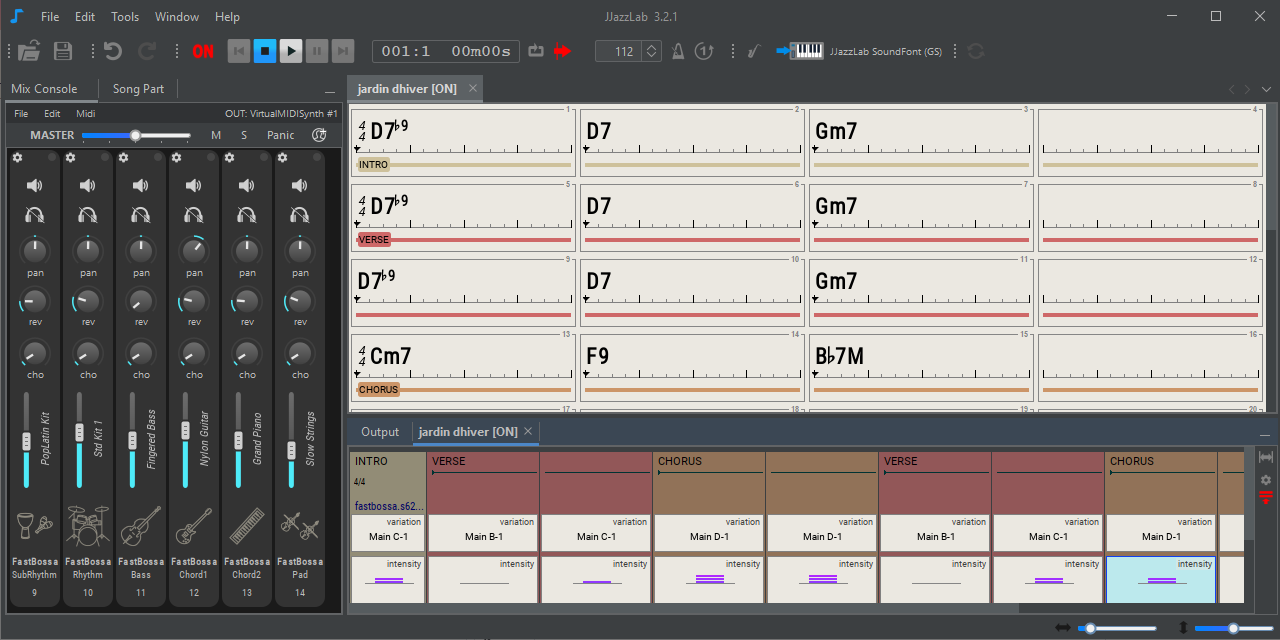1280x640 pixels.
Task: Click the Panic button
Action: (280, 135)
